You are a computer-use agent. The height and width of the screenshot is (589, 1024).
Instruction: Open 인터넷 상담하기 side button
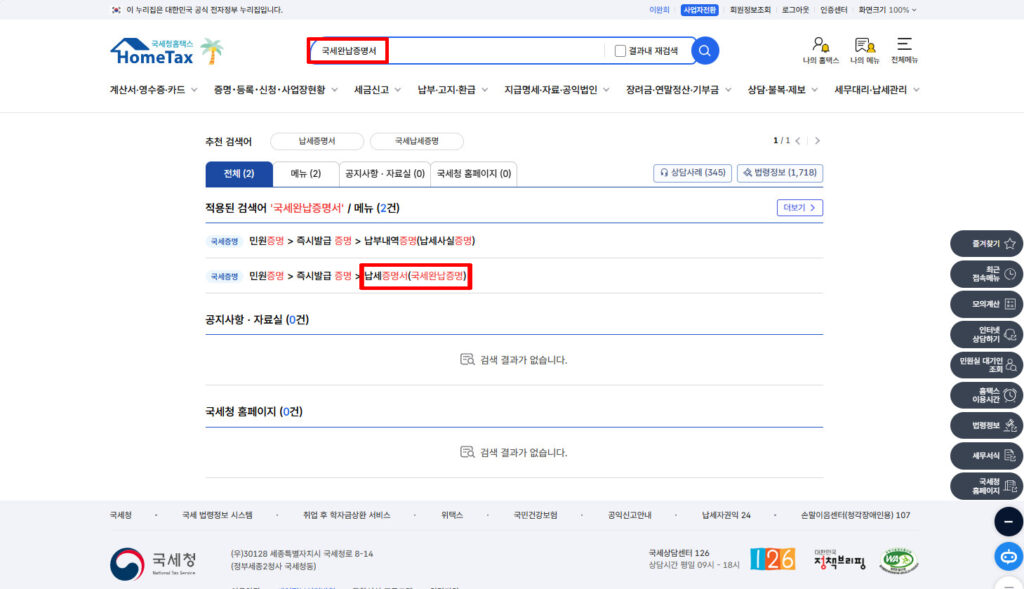tap(986, 334)
